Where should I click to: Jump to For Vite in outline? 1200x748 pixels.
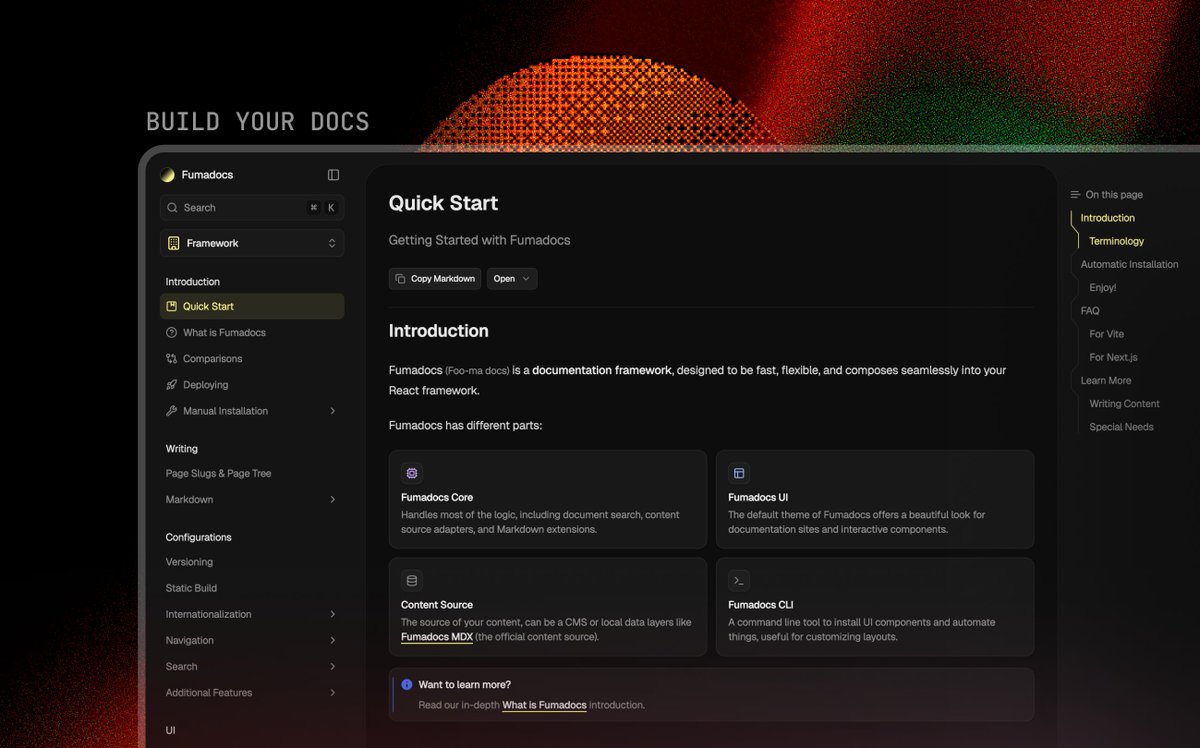click(1107, 334)
